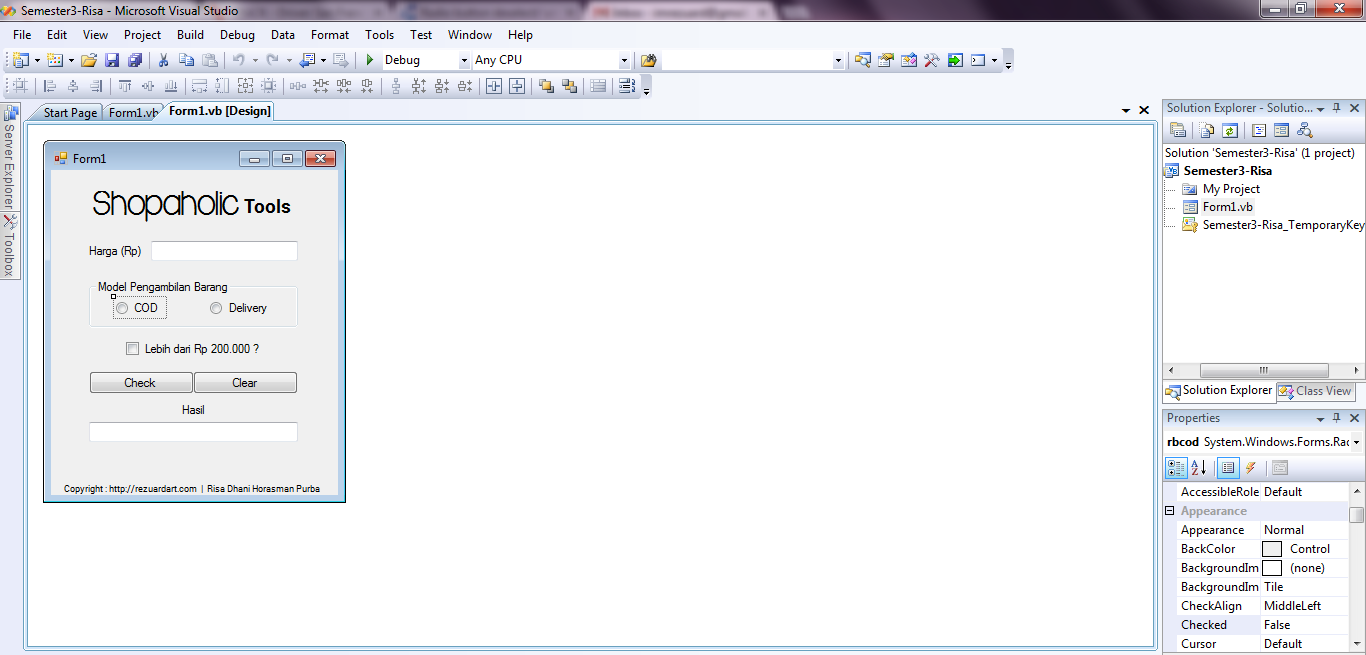Image resolution: width=1366 pixels, height=655 pixels.
Task: Click the Solution Explorer horizontal scrollbar
Action: (1265, 370)
